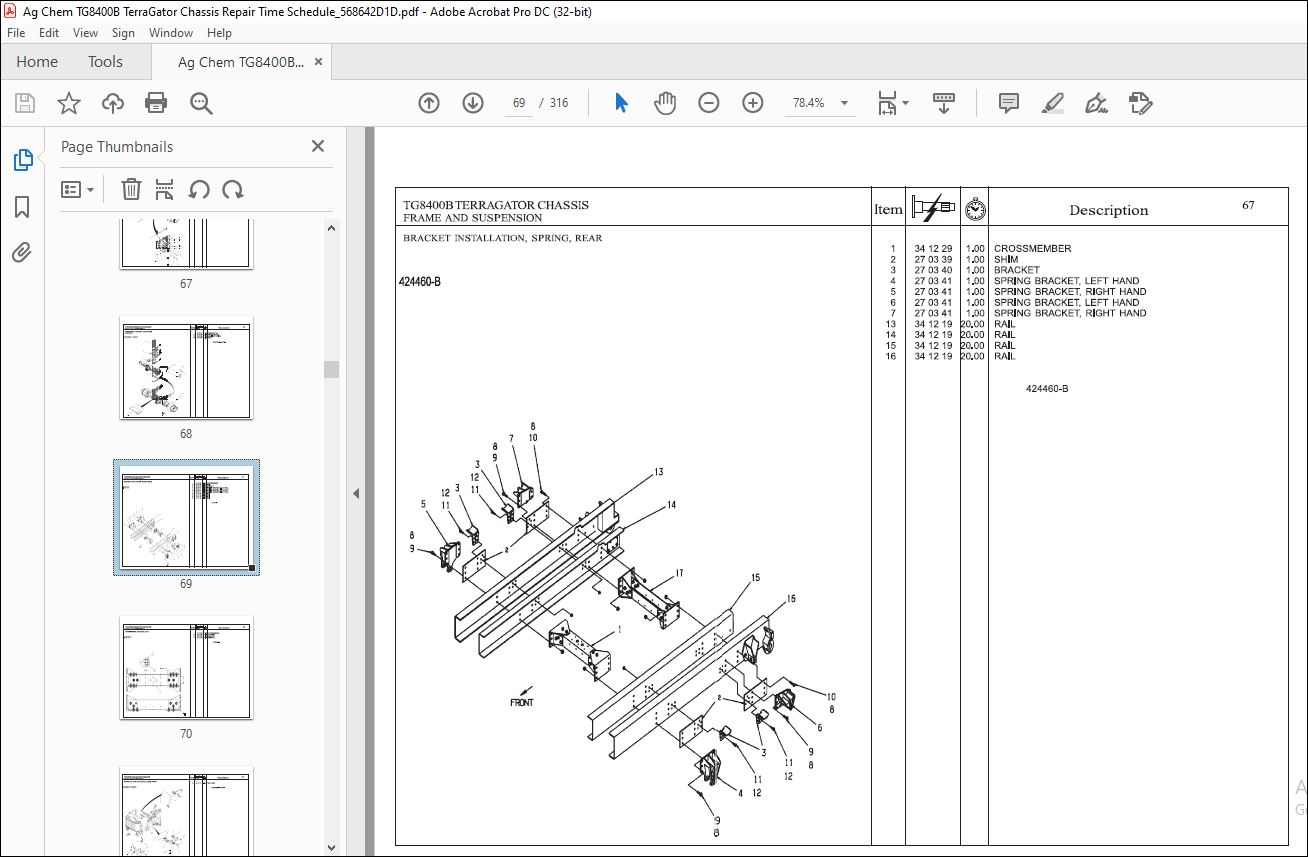Open the Attachments paperclip panel
Image resolution: width=1308 pixels, height=857 pixels.
[22, 252]
